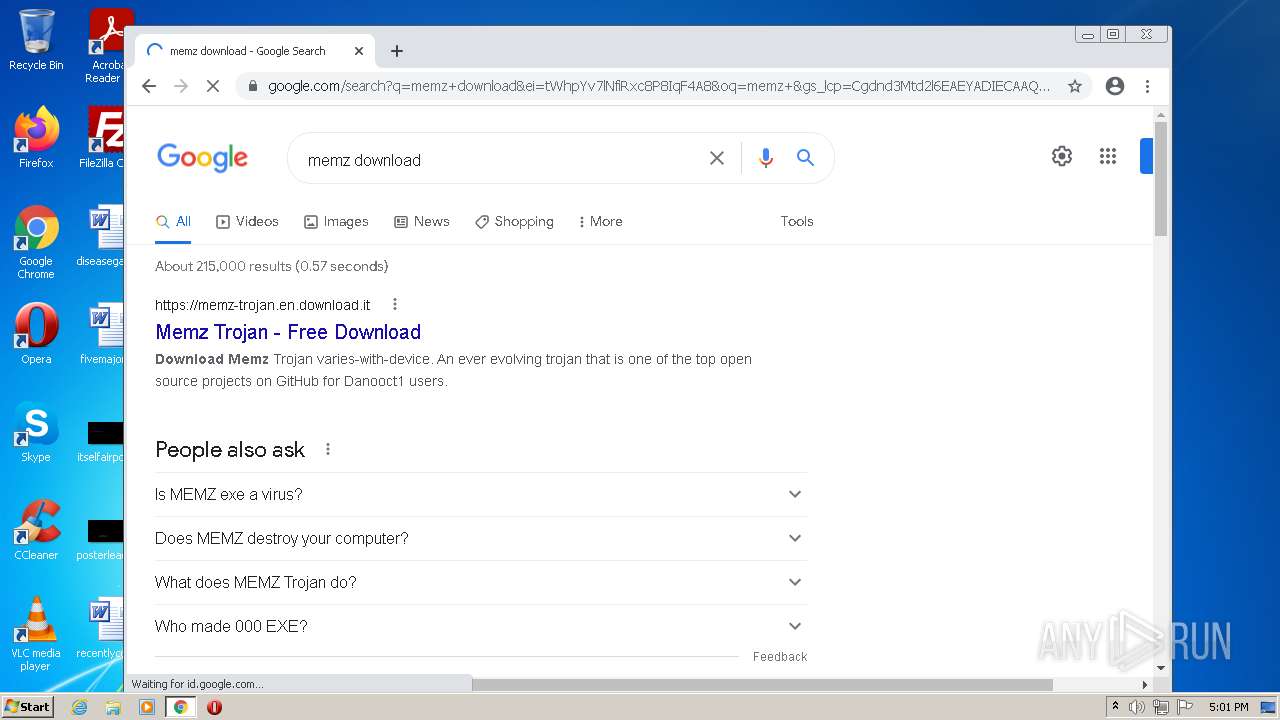The height and width of the screenshot is (720, 1280).
Task: Open the Acrobat Reader desktop shortcut
Action: coord(107,45)
